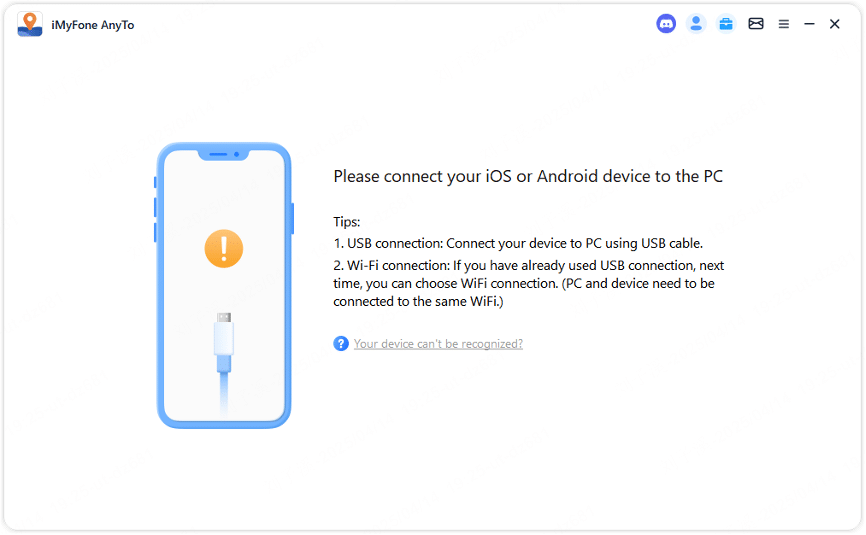Minimize the iMyFone AnyTo window
This screenshot has width=866, height=535.
[809, 24]
